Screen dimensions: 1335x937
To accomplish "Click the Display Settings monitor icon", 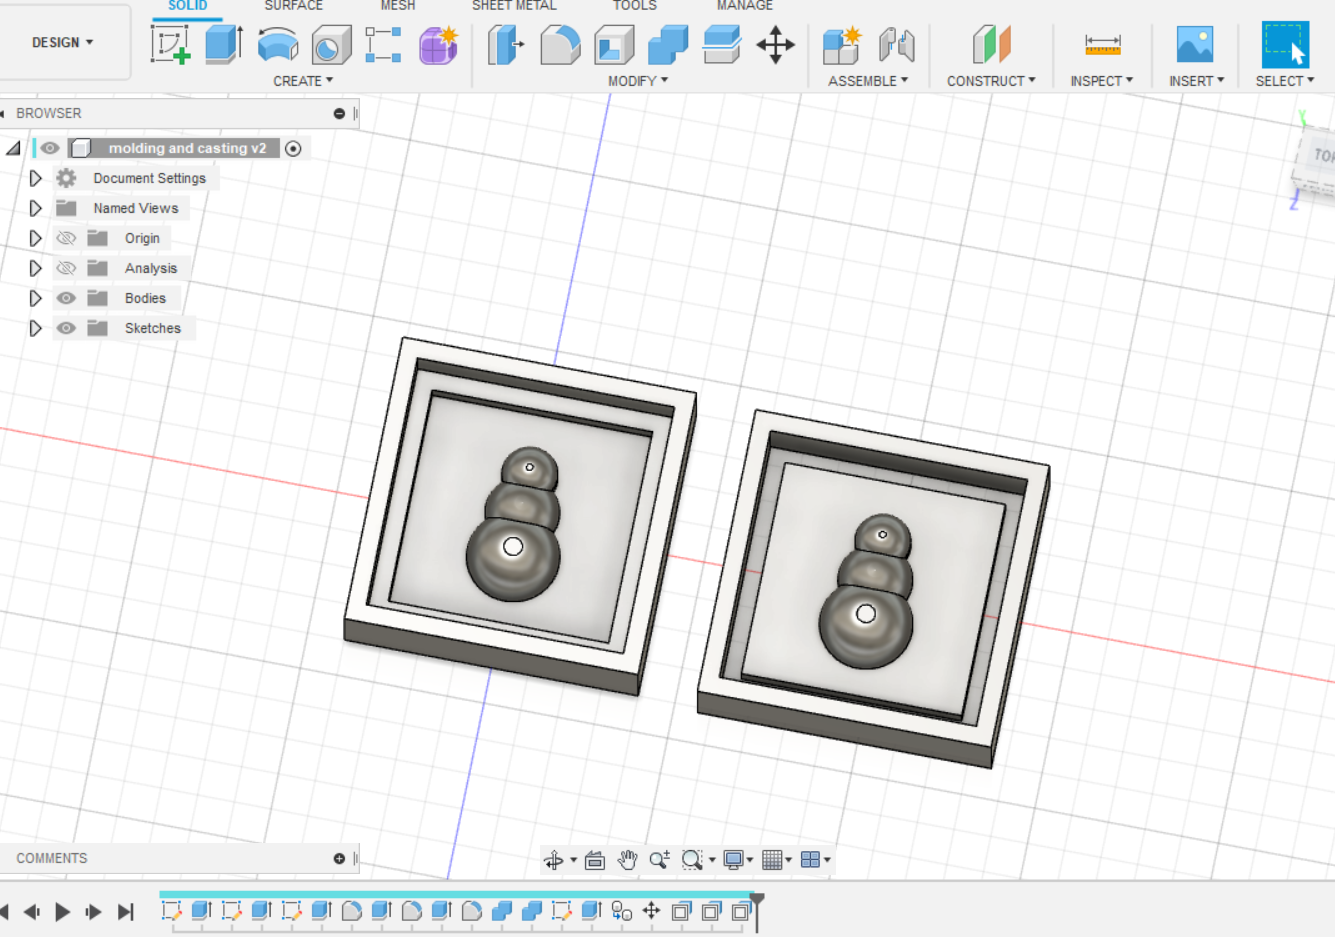I will [733, 860].
